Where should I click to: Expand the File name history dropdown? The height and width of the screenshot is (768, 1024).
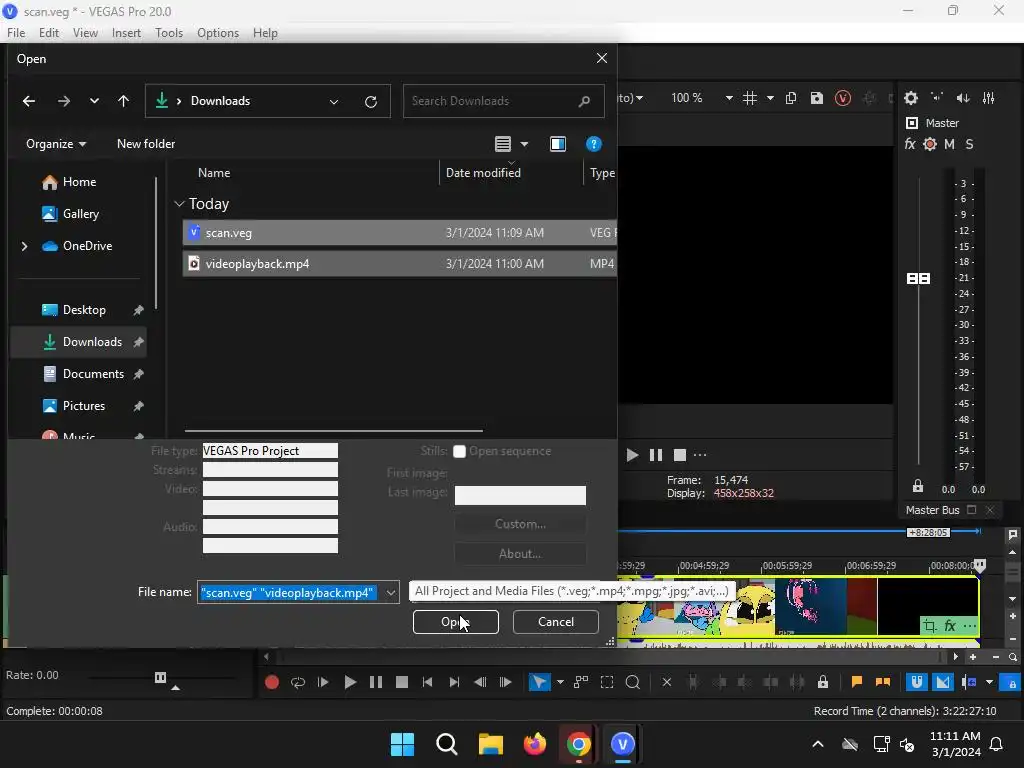pyautogui.click(x=391, y=593)
